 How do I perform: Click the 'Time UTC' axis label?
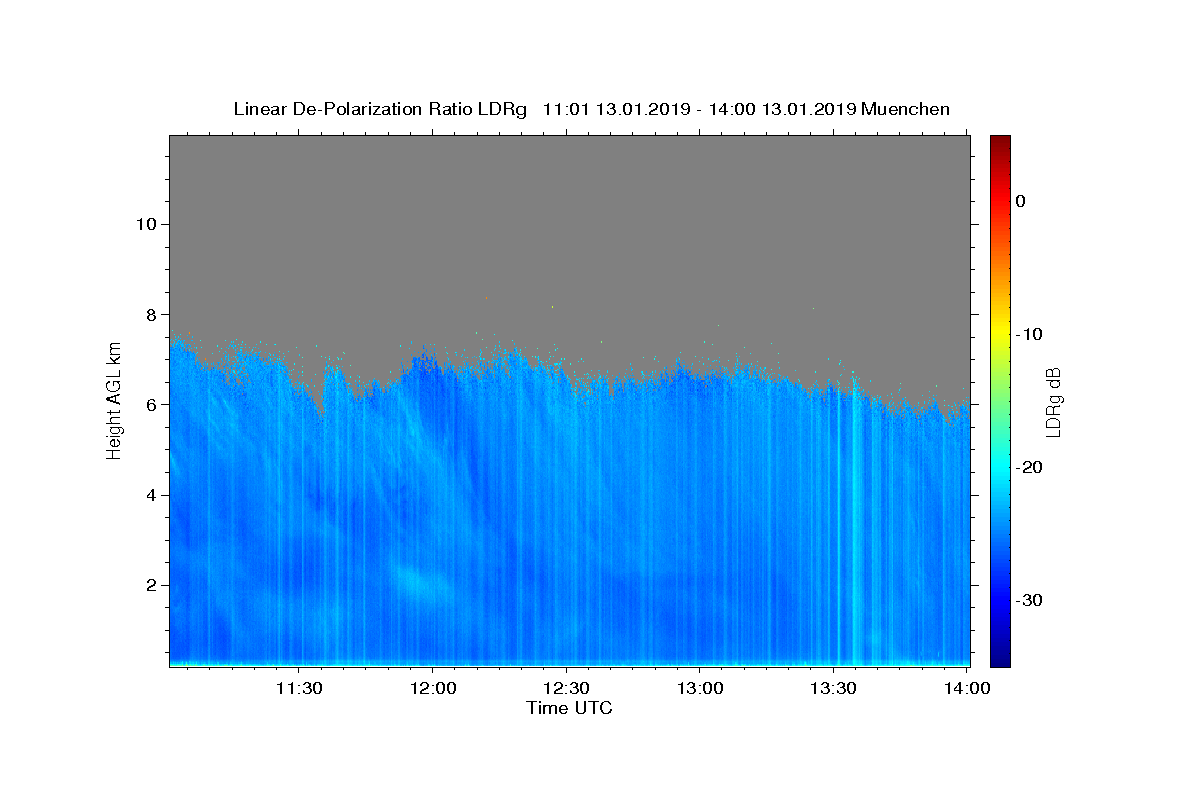pos(569,708)
